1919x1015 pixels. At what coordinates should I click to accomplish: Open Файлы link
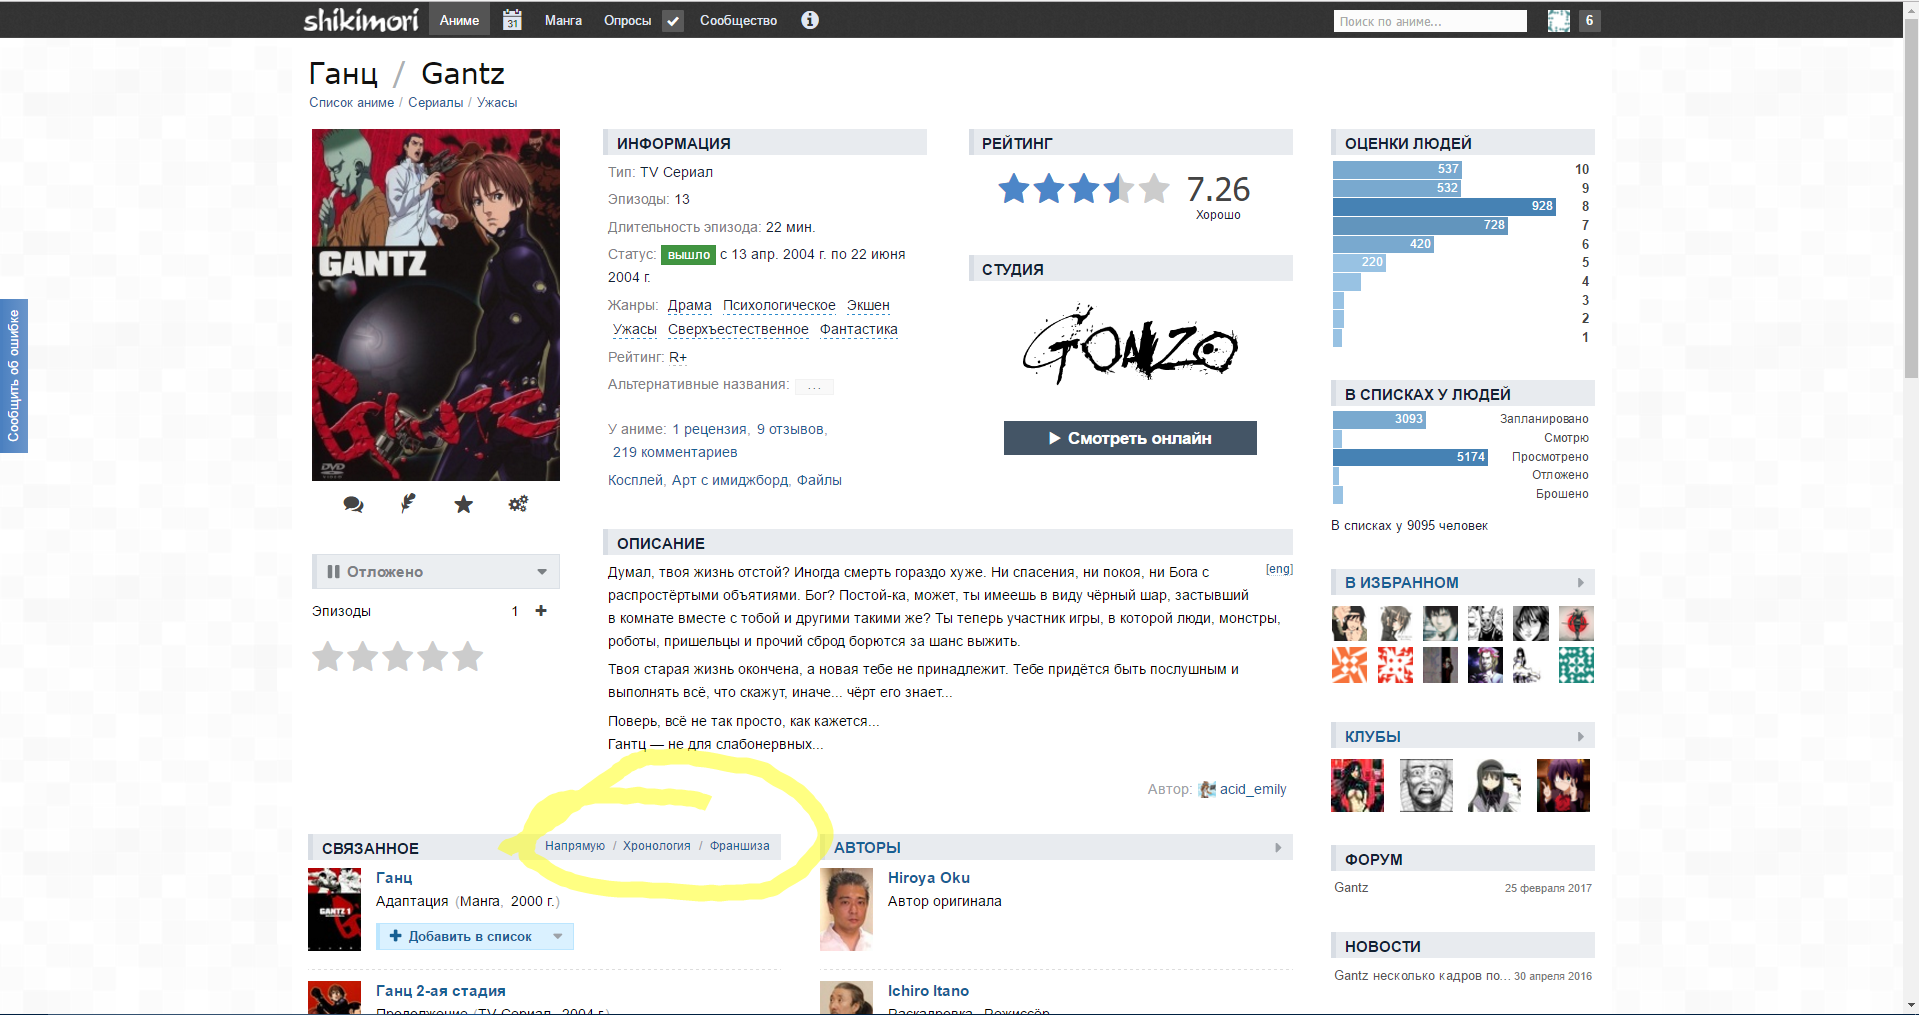(819, 481)
